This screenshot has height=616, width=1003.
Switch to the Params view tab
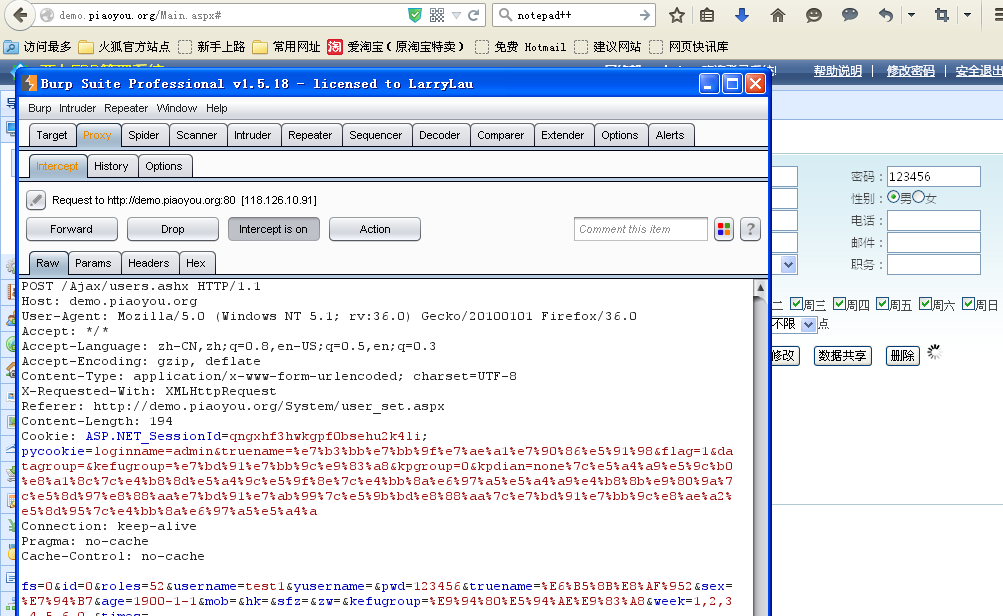pyautogui.click(x=93, y=263)
